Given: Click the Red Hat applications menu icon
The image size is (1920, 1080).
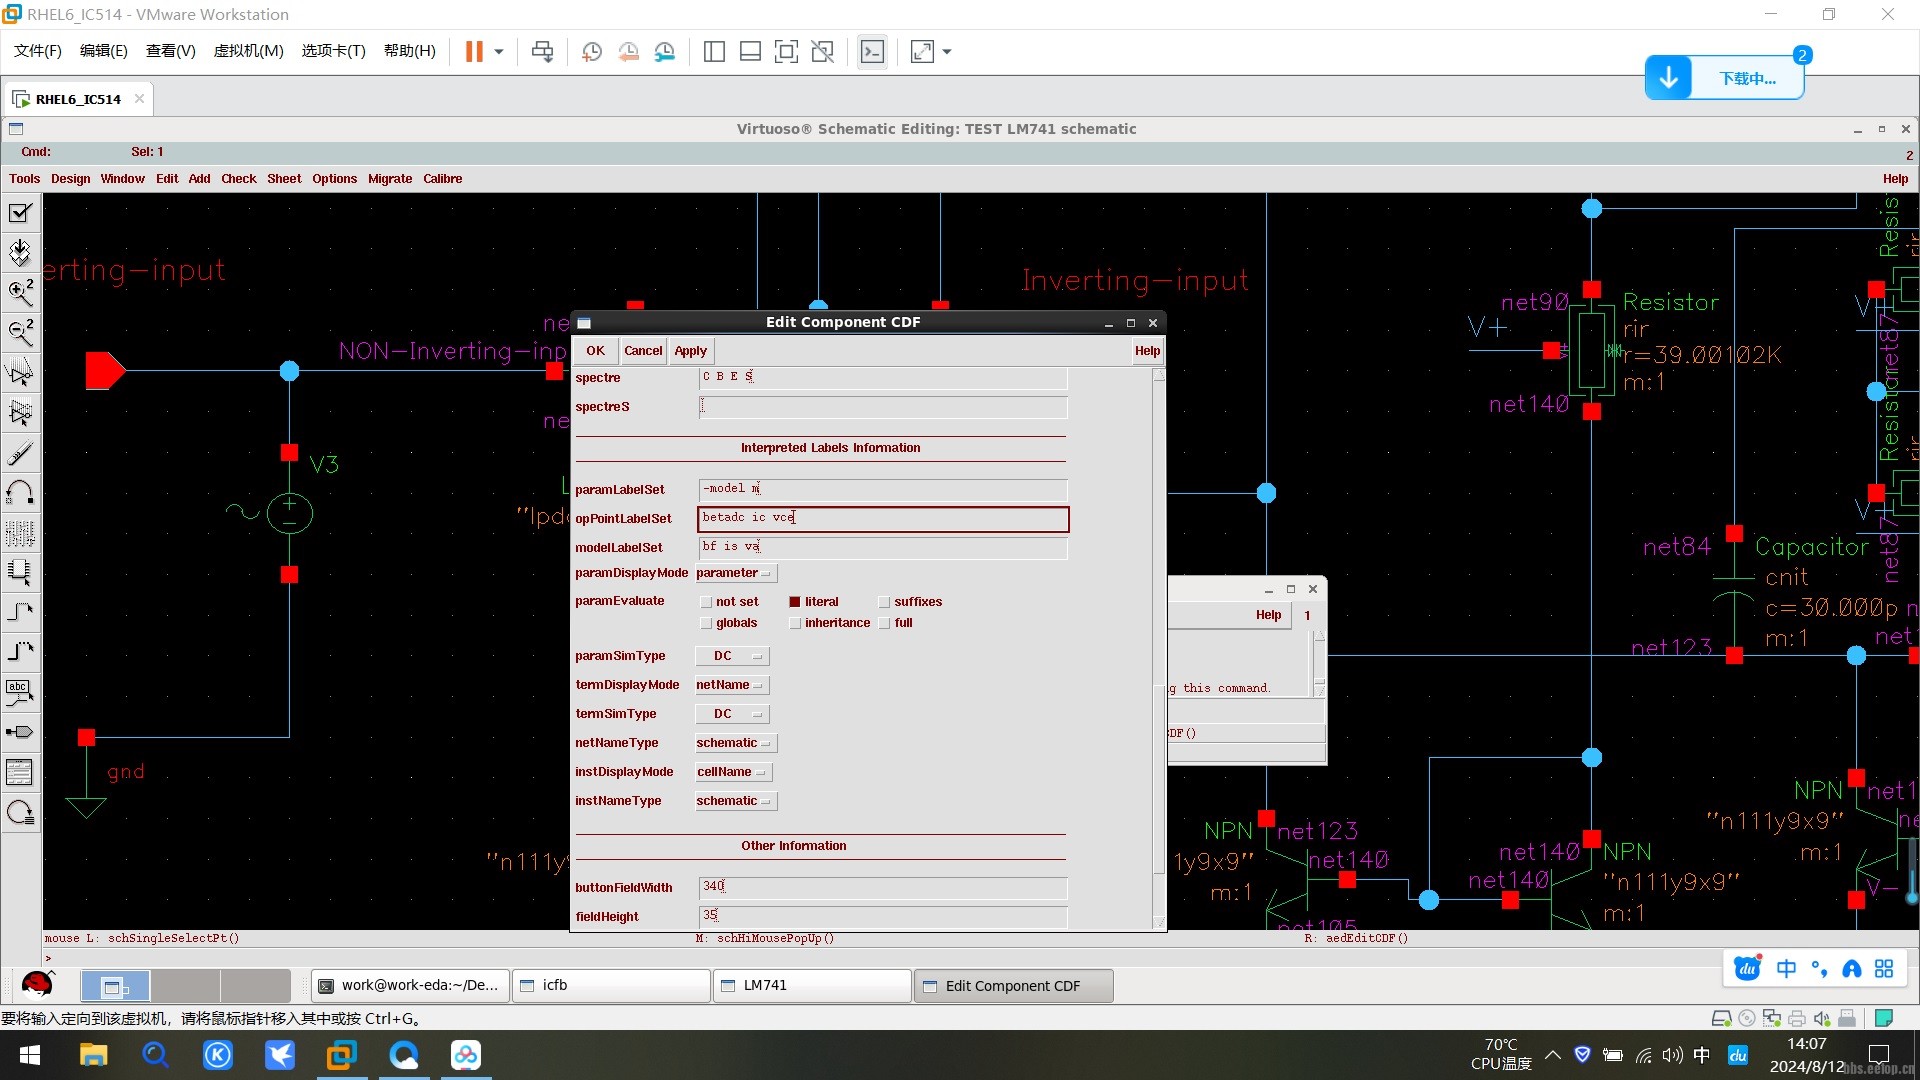Looking at the screenshot, I should point(37,985).
